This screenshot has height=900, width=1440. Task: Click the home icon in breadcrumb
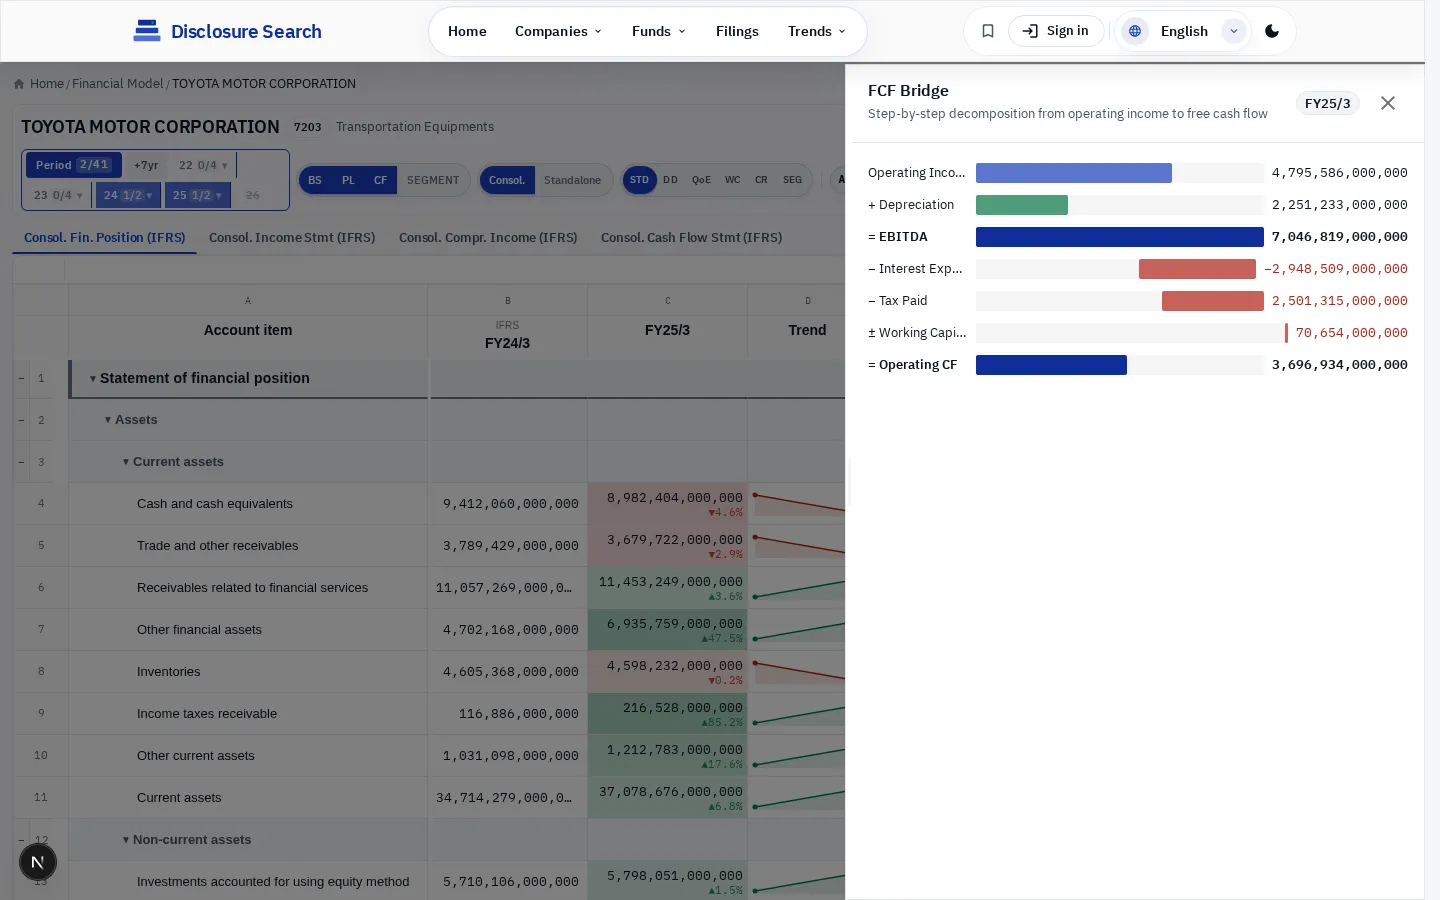pos(19,84)
